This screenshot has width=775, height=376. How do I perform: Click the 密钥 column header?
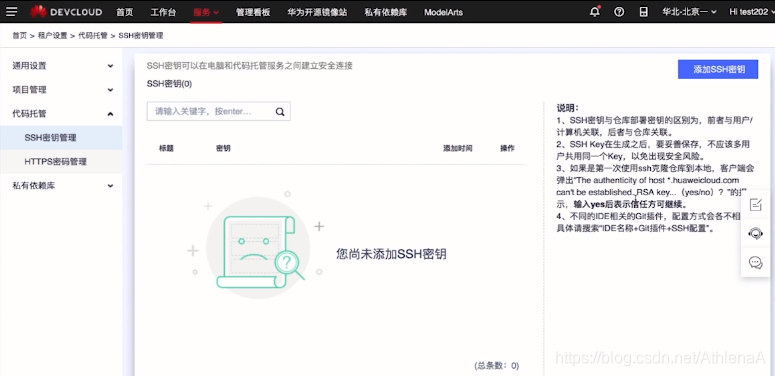(223, 148)
